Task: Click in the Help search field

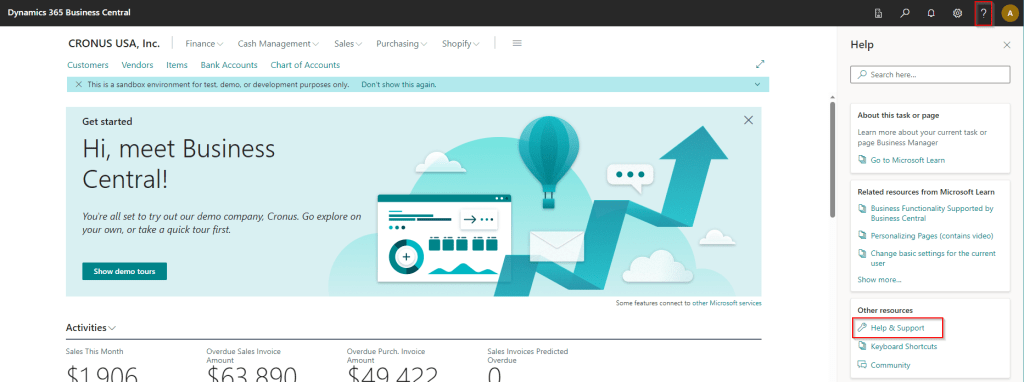Action: tap(930, 74)
